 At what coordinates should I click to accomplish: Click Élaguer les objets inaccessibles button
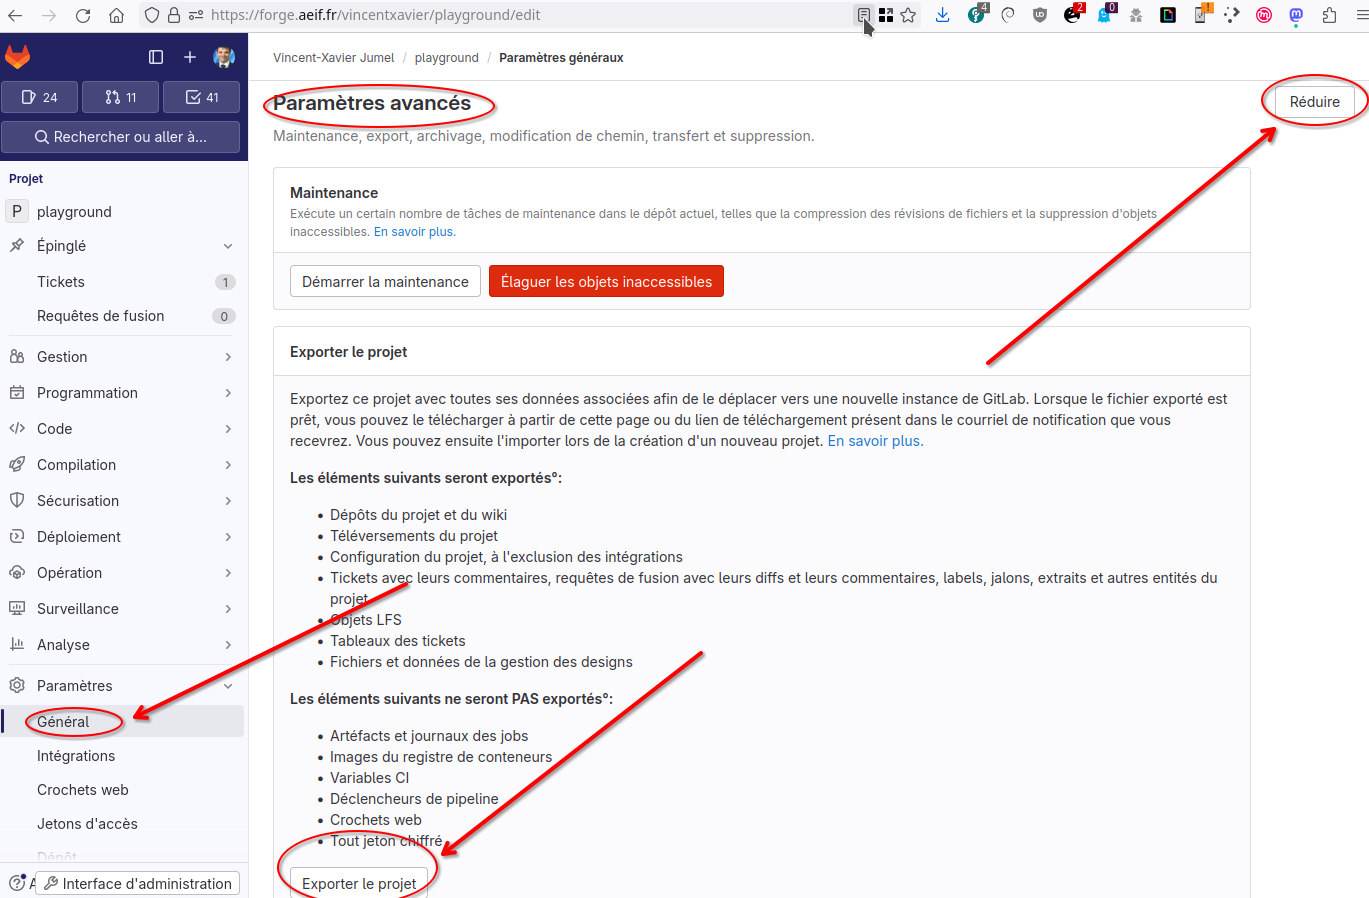tap(606, 282)
